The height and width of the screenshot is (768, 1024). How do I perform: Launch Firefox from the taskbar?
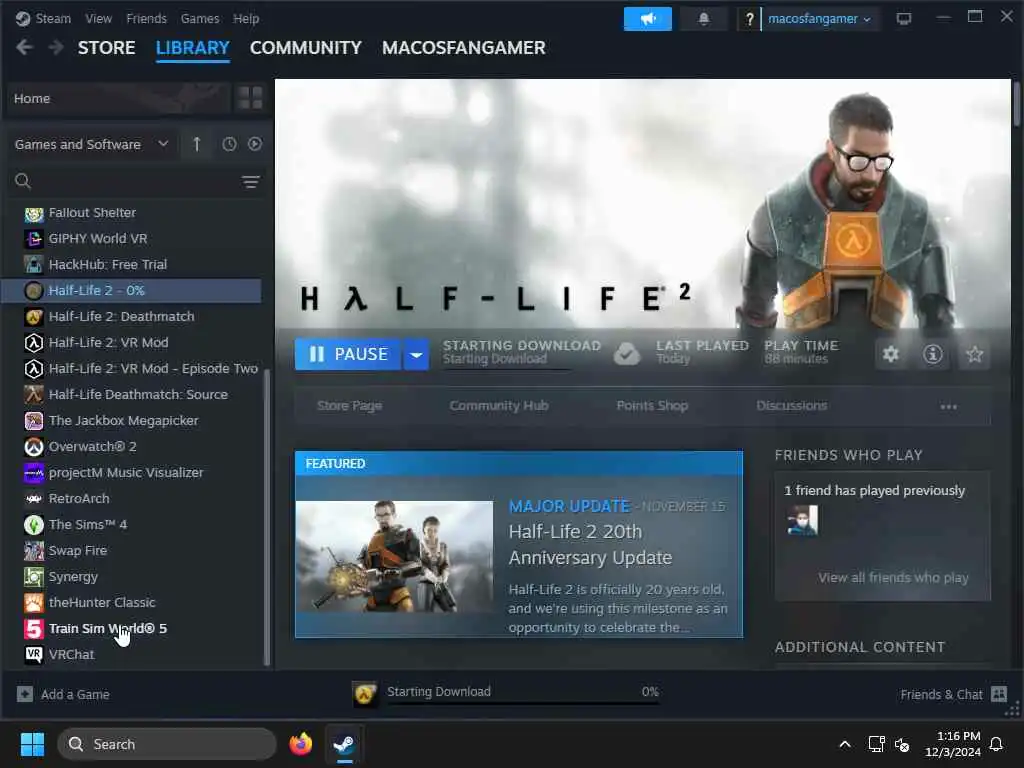click(300, 744)
